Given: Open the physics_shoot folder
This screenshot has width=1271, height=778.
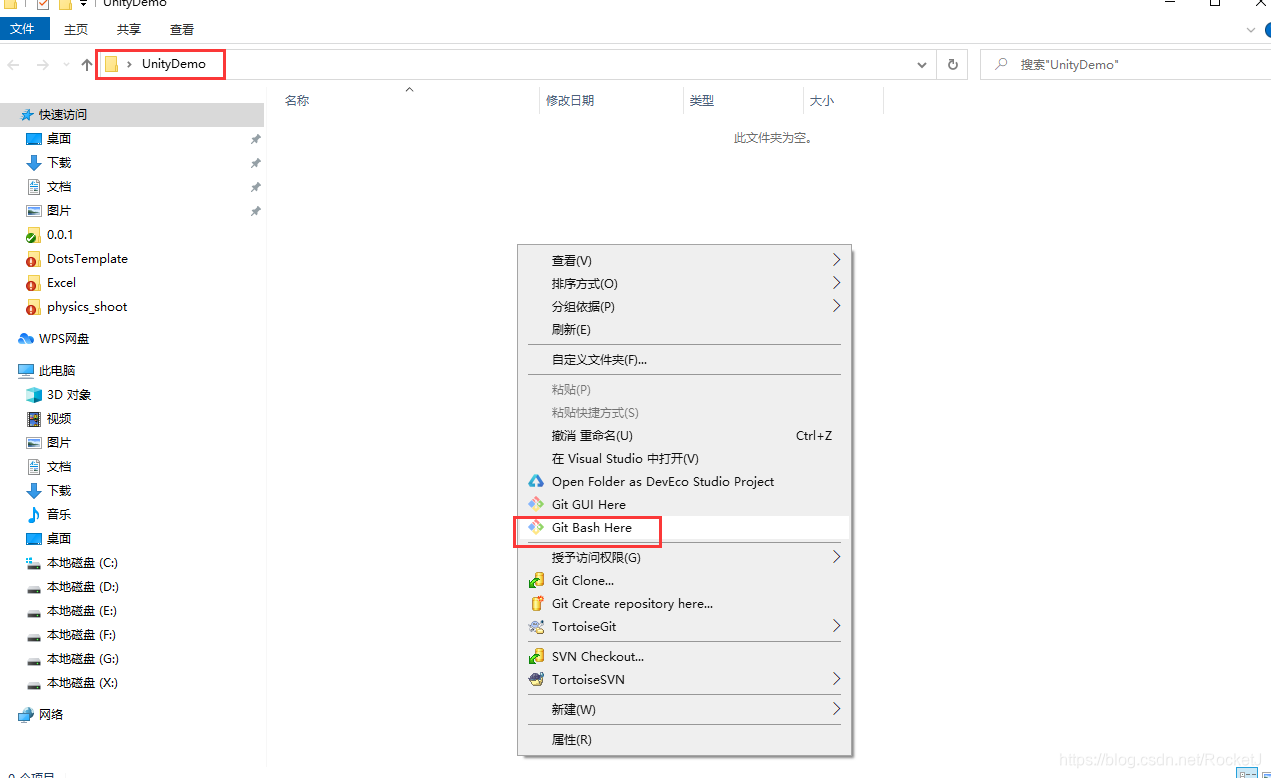Looking at the screenshot, I should [87, 307].
